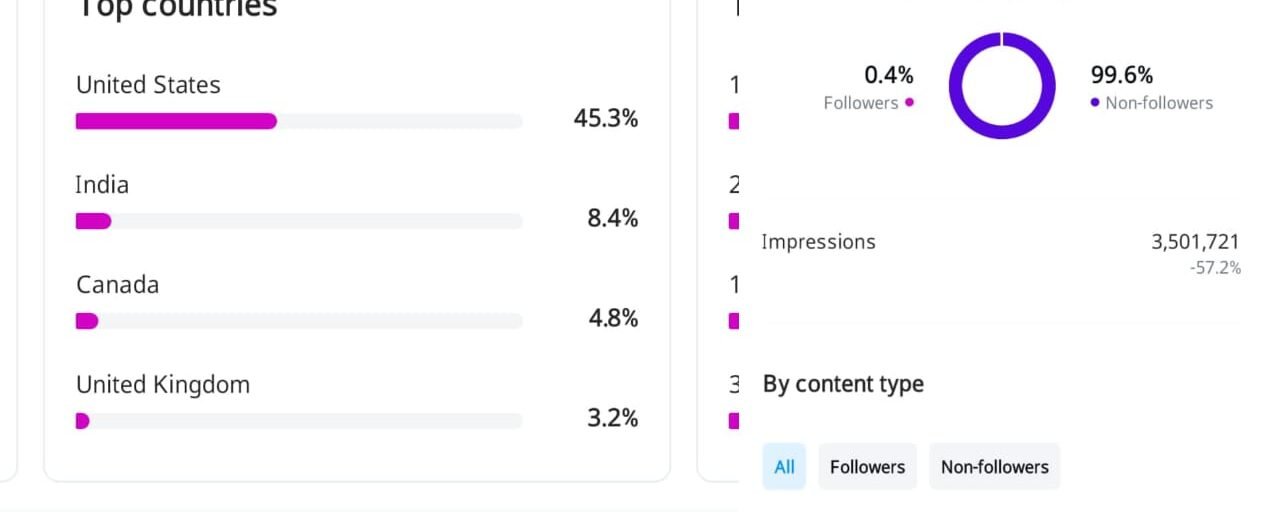Image resolution: width=1265 pixels, height=512 pixels.
Task: Click the United States country label
Action: point(148,85)
